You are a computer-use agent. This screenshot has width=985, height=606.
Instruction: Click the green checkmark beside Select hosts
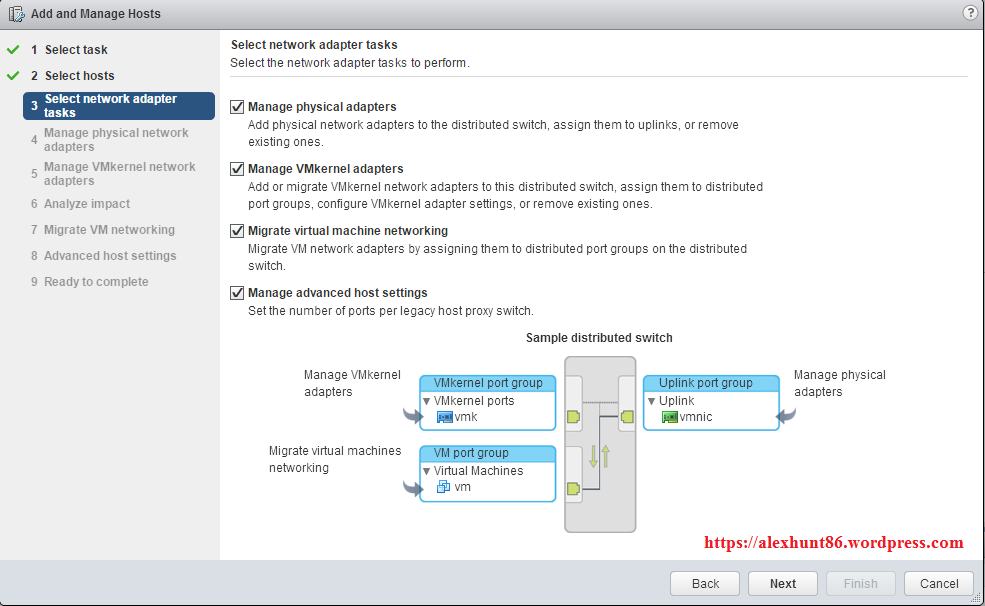(13, 76)
